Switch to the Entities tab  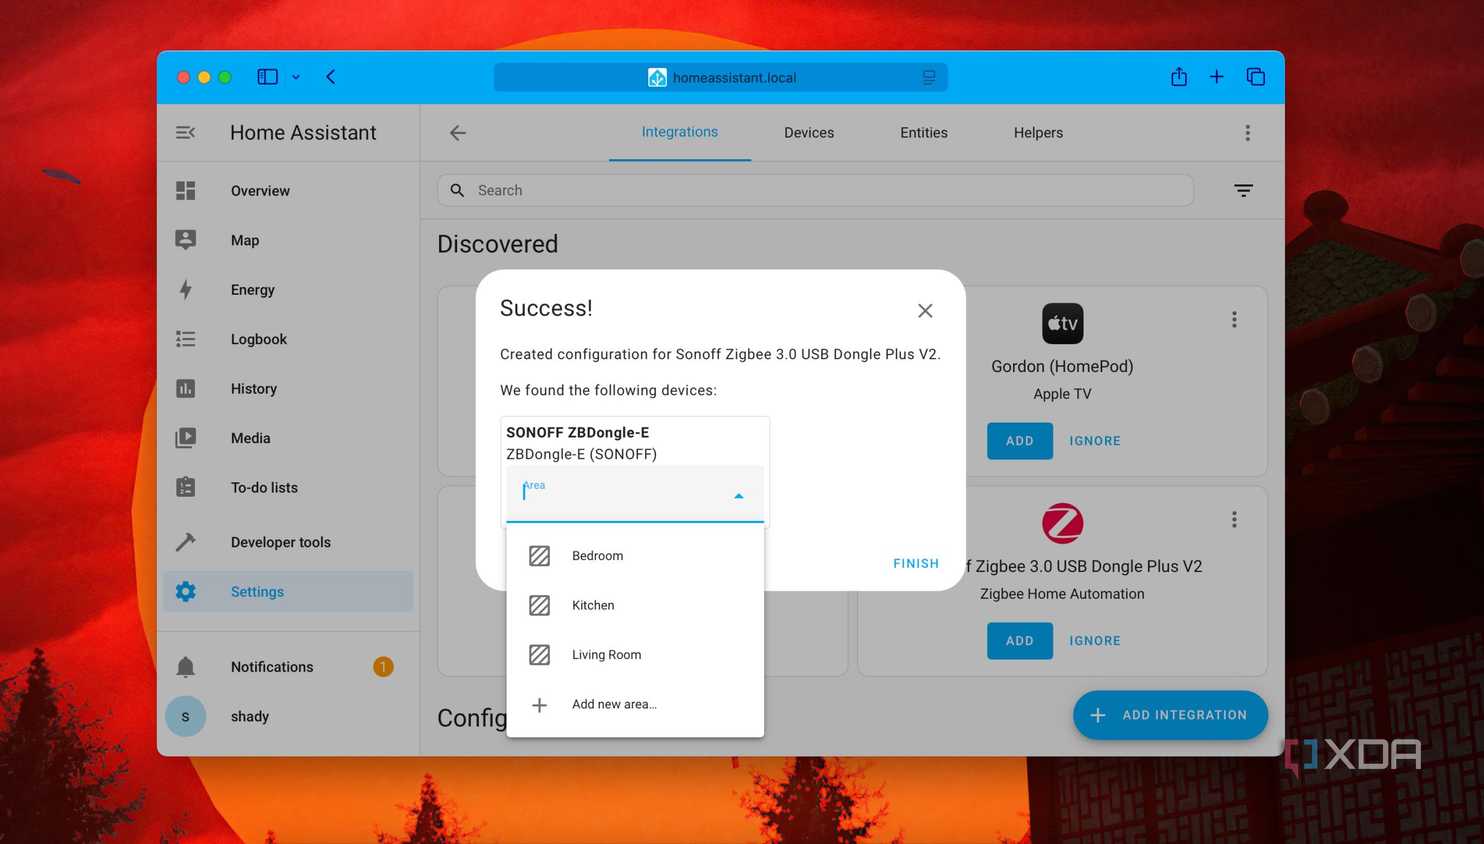[x=924, y=132]
